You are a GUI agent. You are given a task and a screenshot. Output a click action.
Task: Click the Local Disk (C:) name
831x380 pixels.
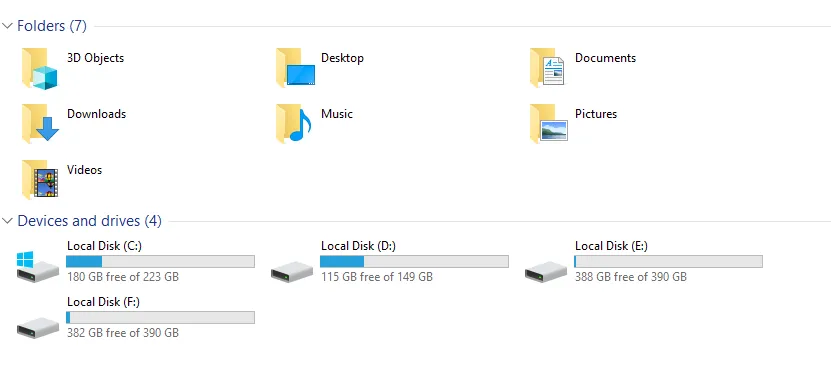point(104,246)
